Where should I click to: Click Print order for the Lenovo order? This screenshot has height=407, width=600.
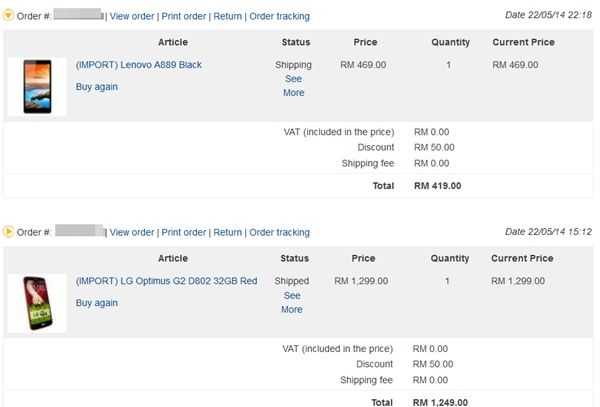[184, 16]
